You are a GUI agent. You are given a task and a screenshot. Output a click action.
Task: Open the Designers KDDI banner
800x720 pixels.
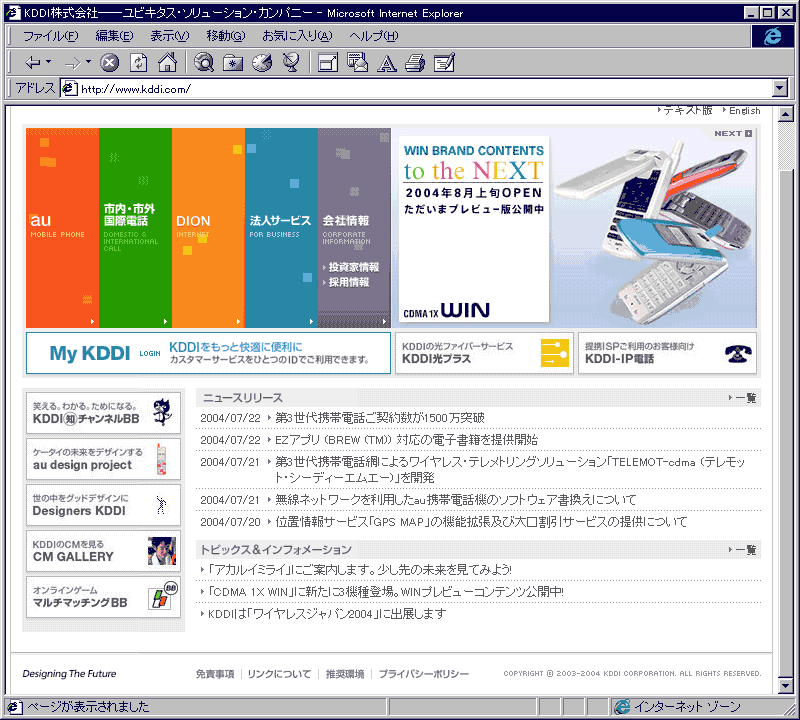coord(103,505)
